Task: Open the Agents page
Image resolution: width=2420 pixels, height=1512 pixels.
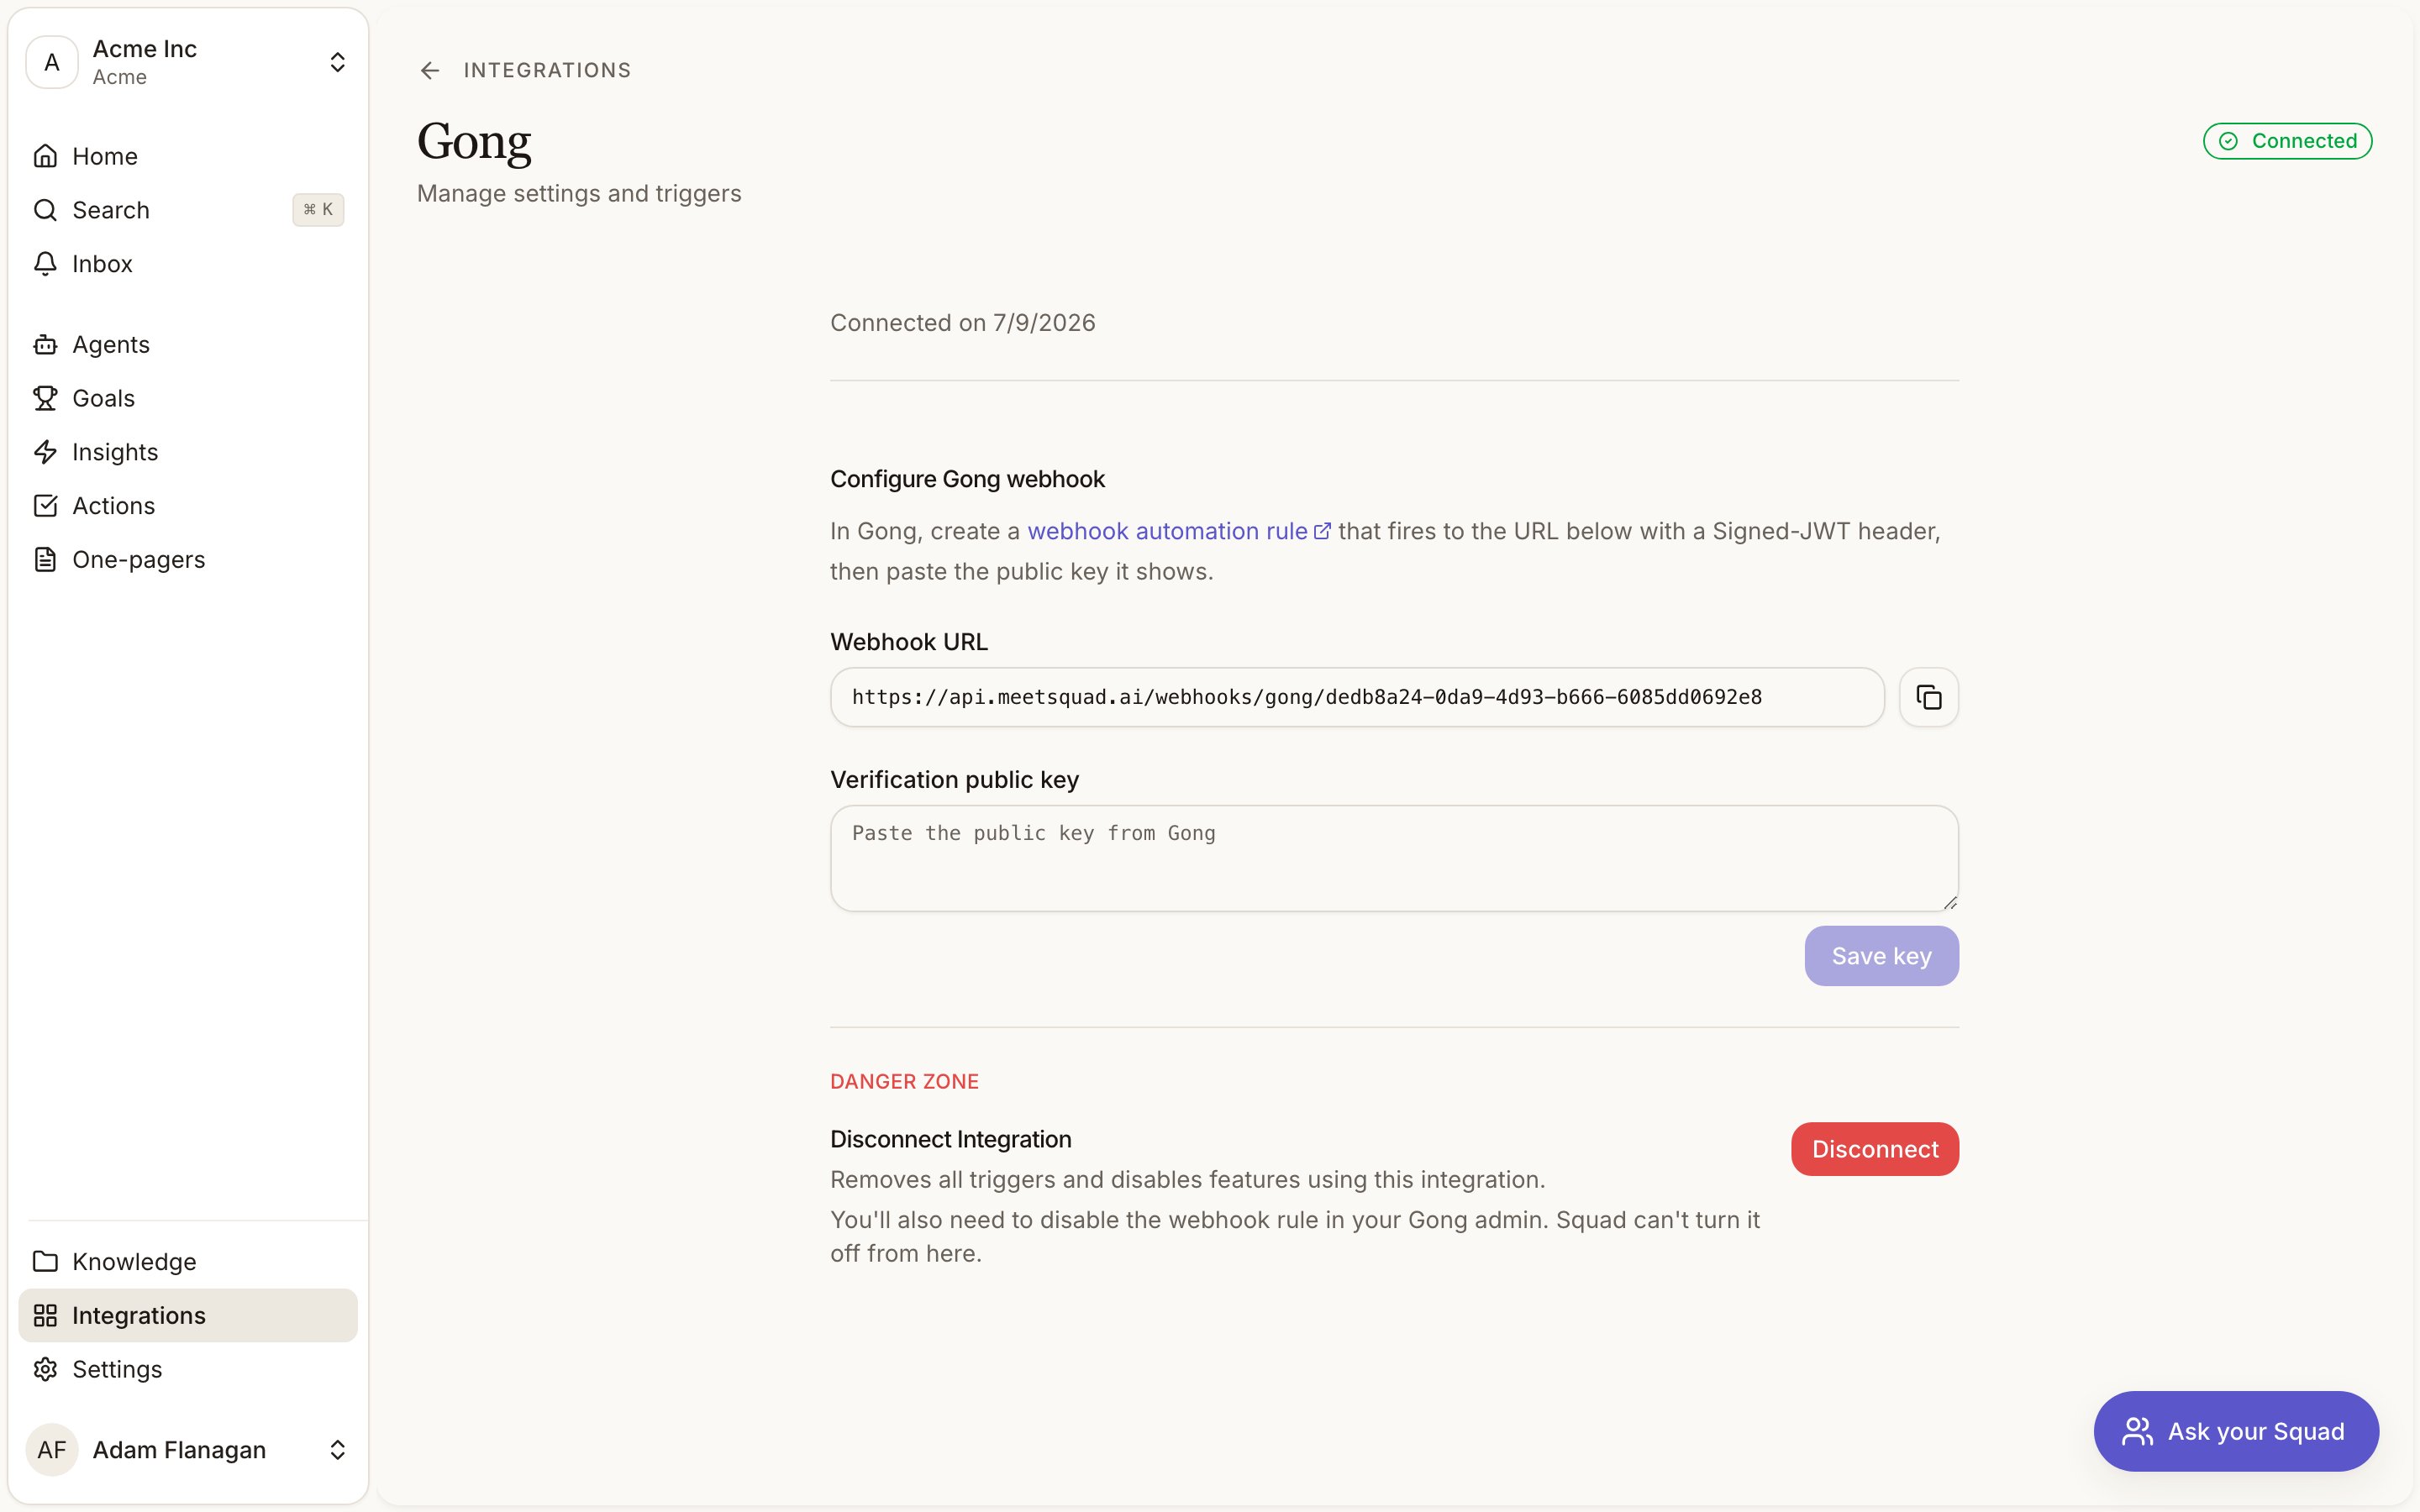Action: pyautogui.click(x=188, y=344)
